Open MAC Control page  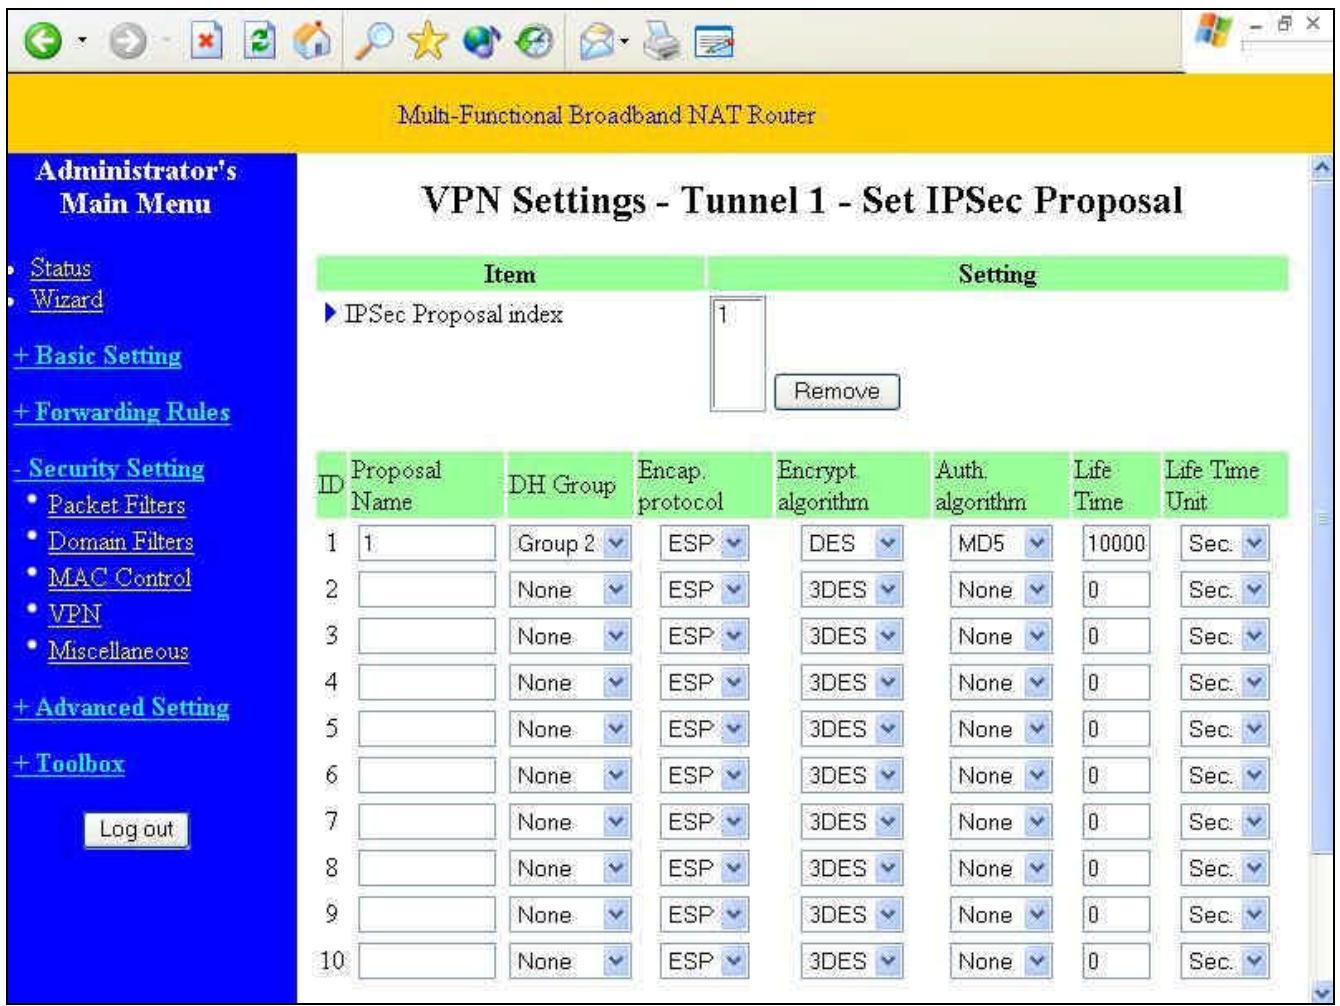tap(119, 578)
